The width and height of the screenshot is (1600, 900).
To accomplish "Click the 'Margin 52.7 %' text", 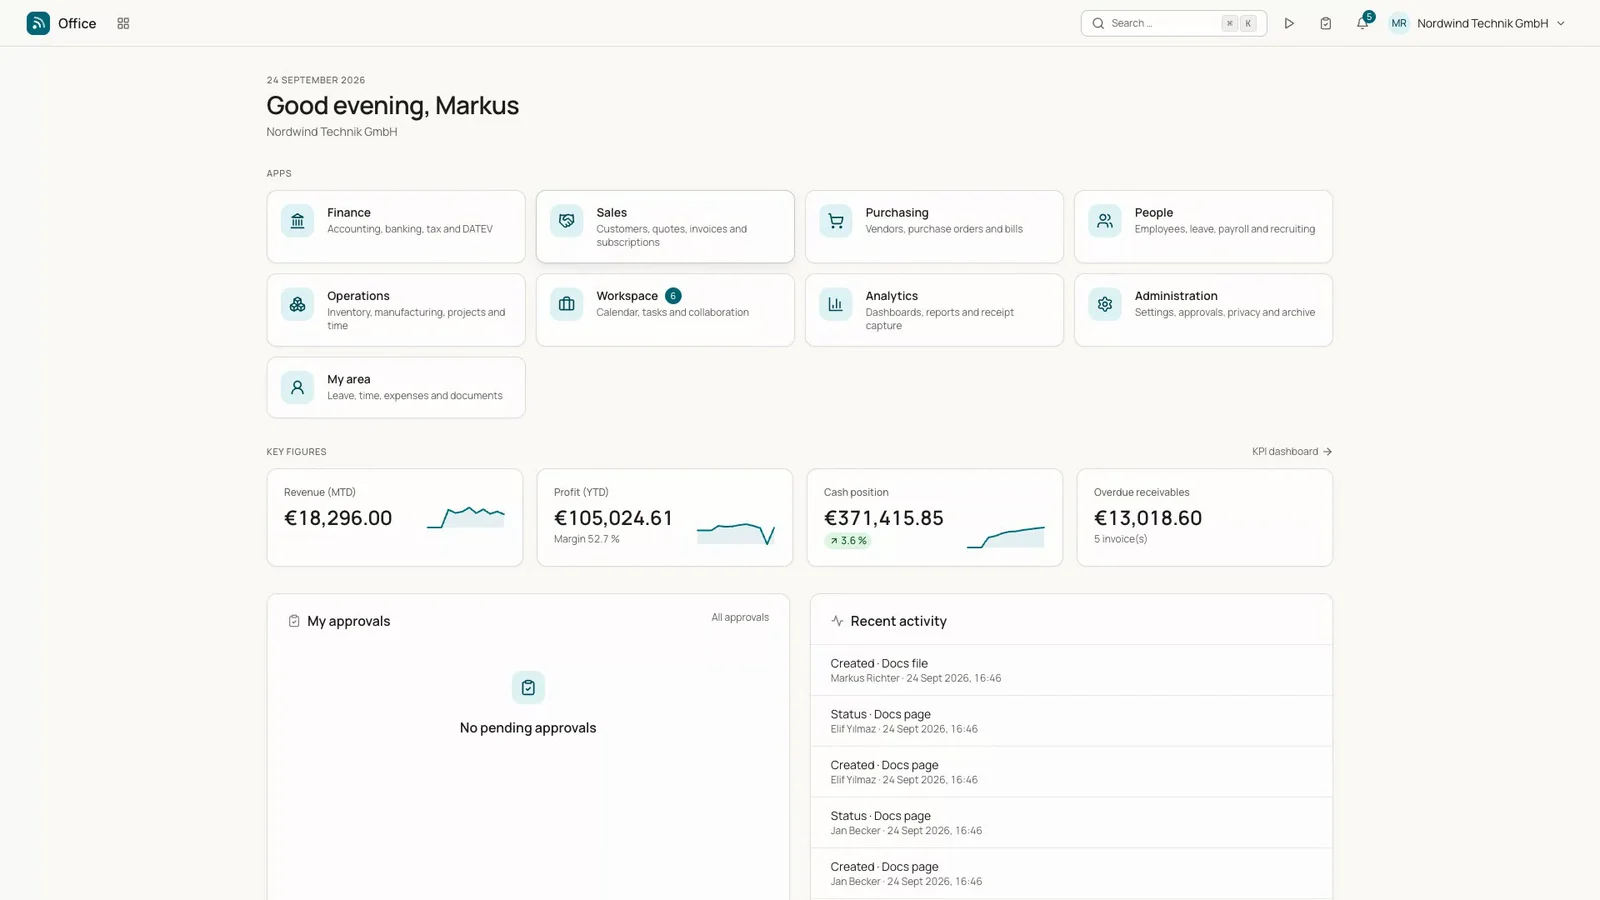I will coord(587,539).
